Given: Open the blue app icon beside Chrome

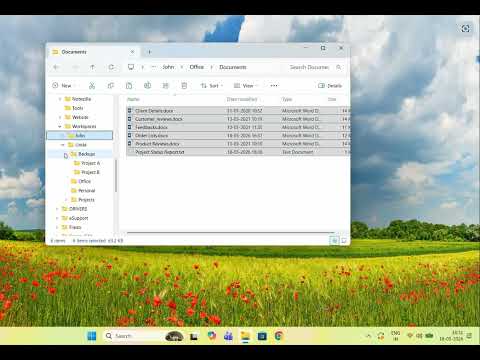Looking at the screenshot, I should [x=262, y=336].
